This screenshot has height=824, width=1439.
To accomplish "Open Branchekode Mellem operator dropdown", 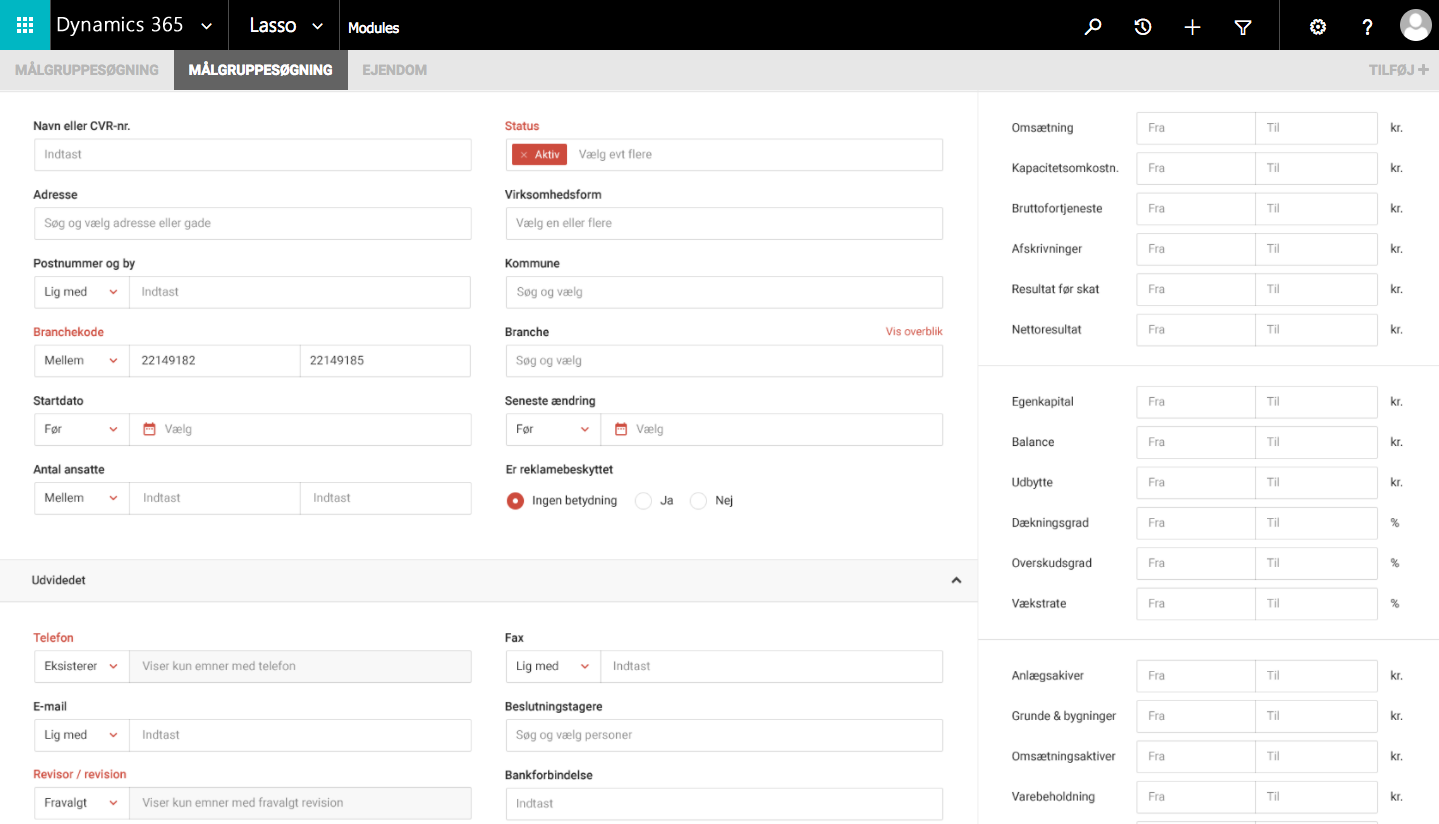I will [81, 361].
